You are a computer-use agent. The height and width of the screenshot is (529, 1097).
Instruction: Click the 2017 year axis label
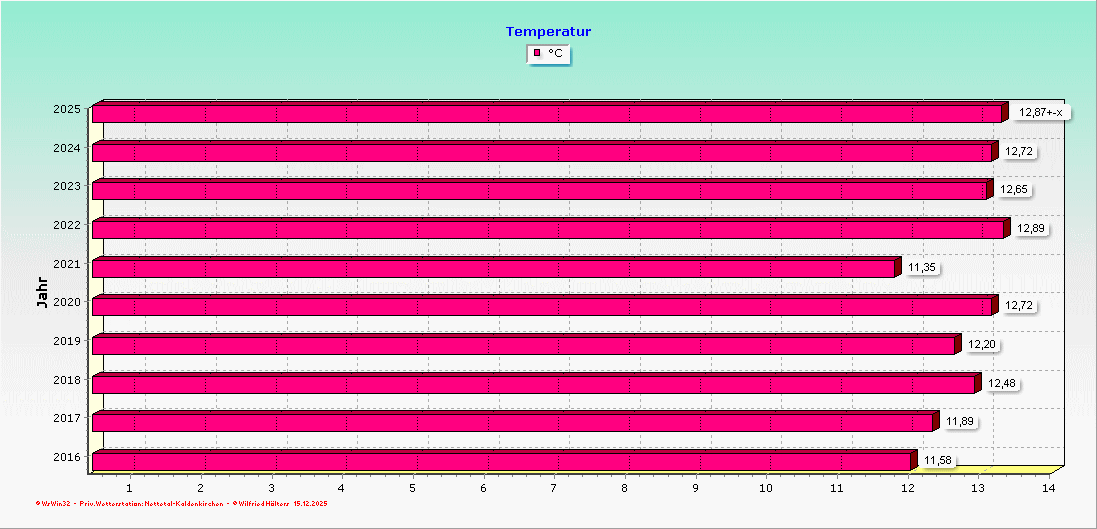tap(67, 418)
